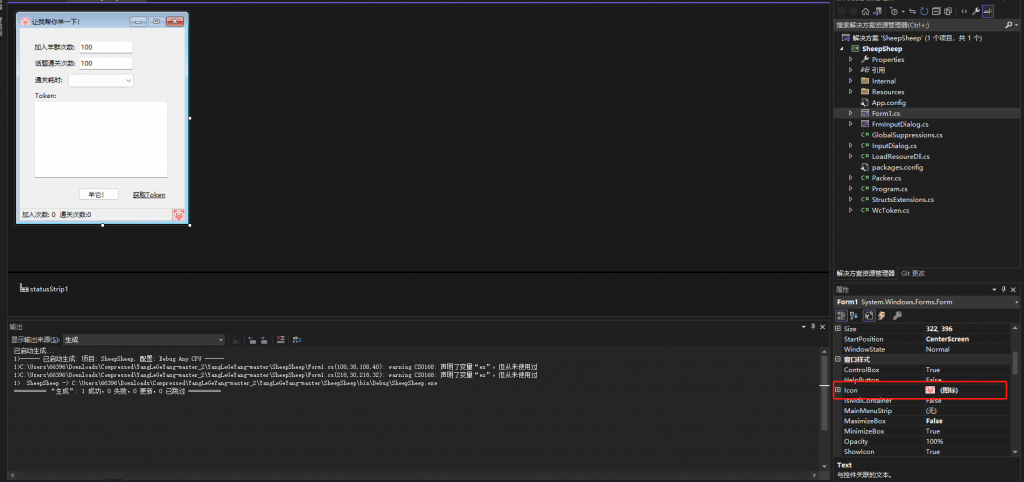Open the Output panel window options arrow
1024x482 pixels.
[x=804, y=326]
